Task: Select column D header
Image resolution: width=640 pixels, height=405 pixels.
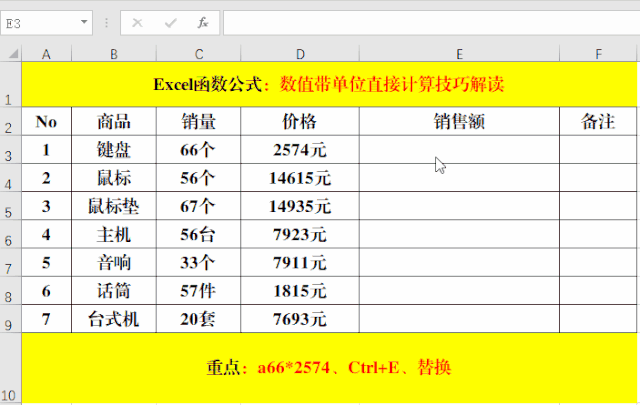Action: [x=300, y=53]
